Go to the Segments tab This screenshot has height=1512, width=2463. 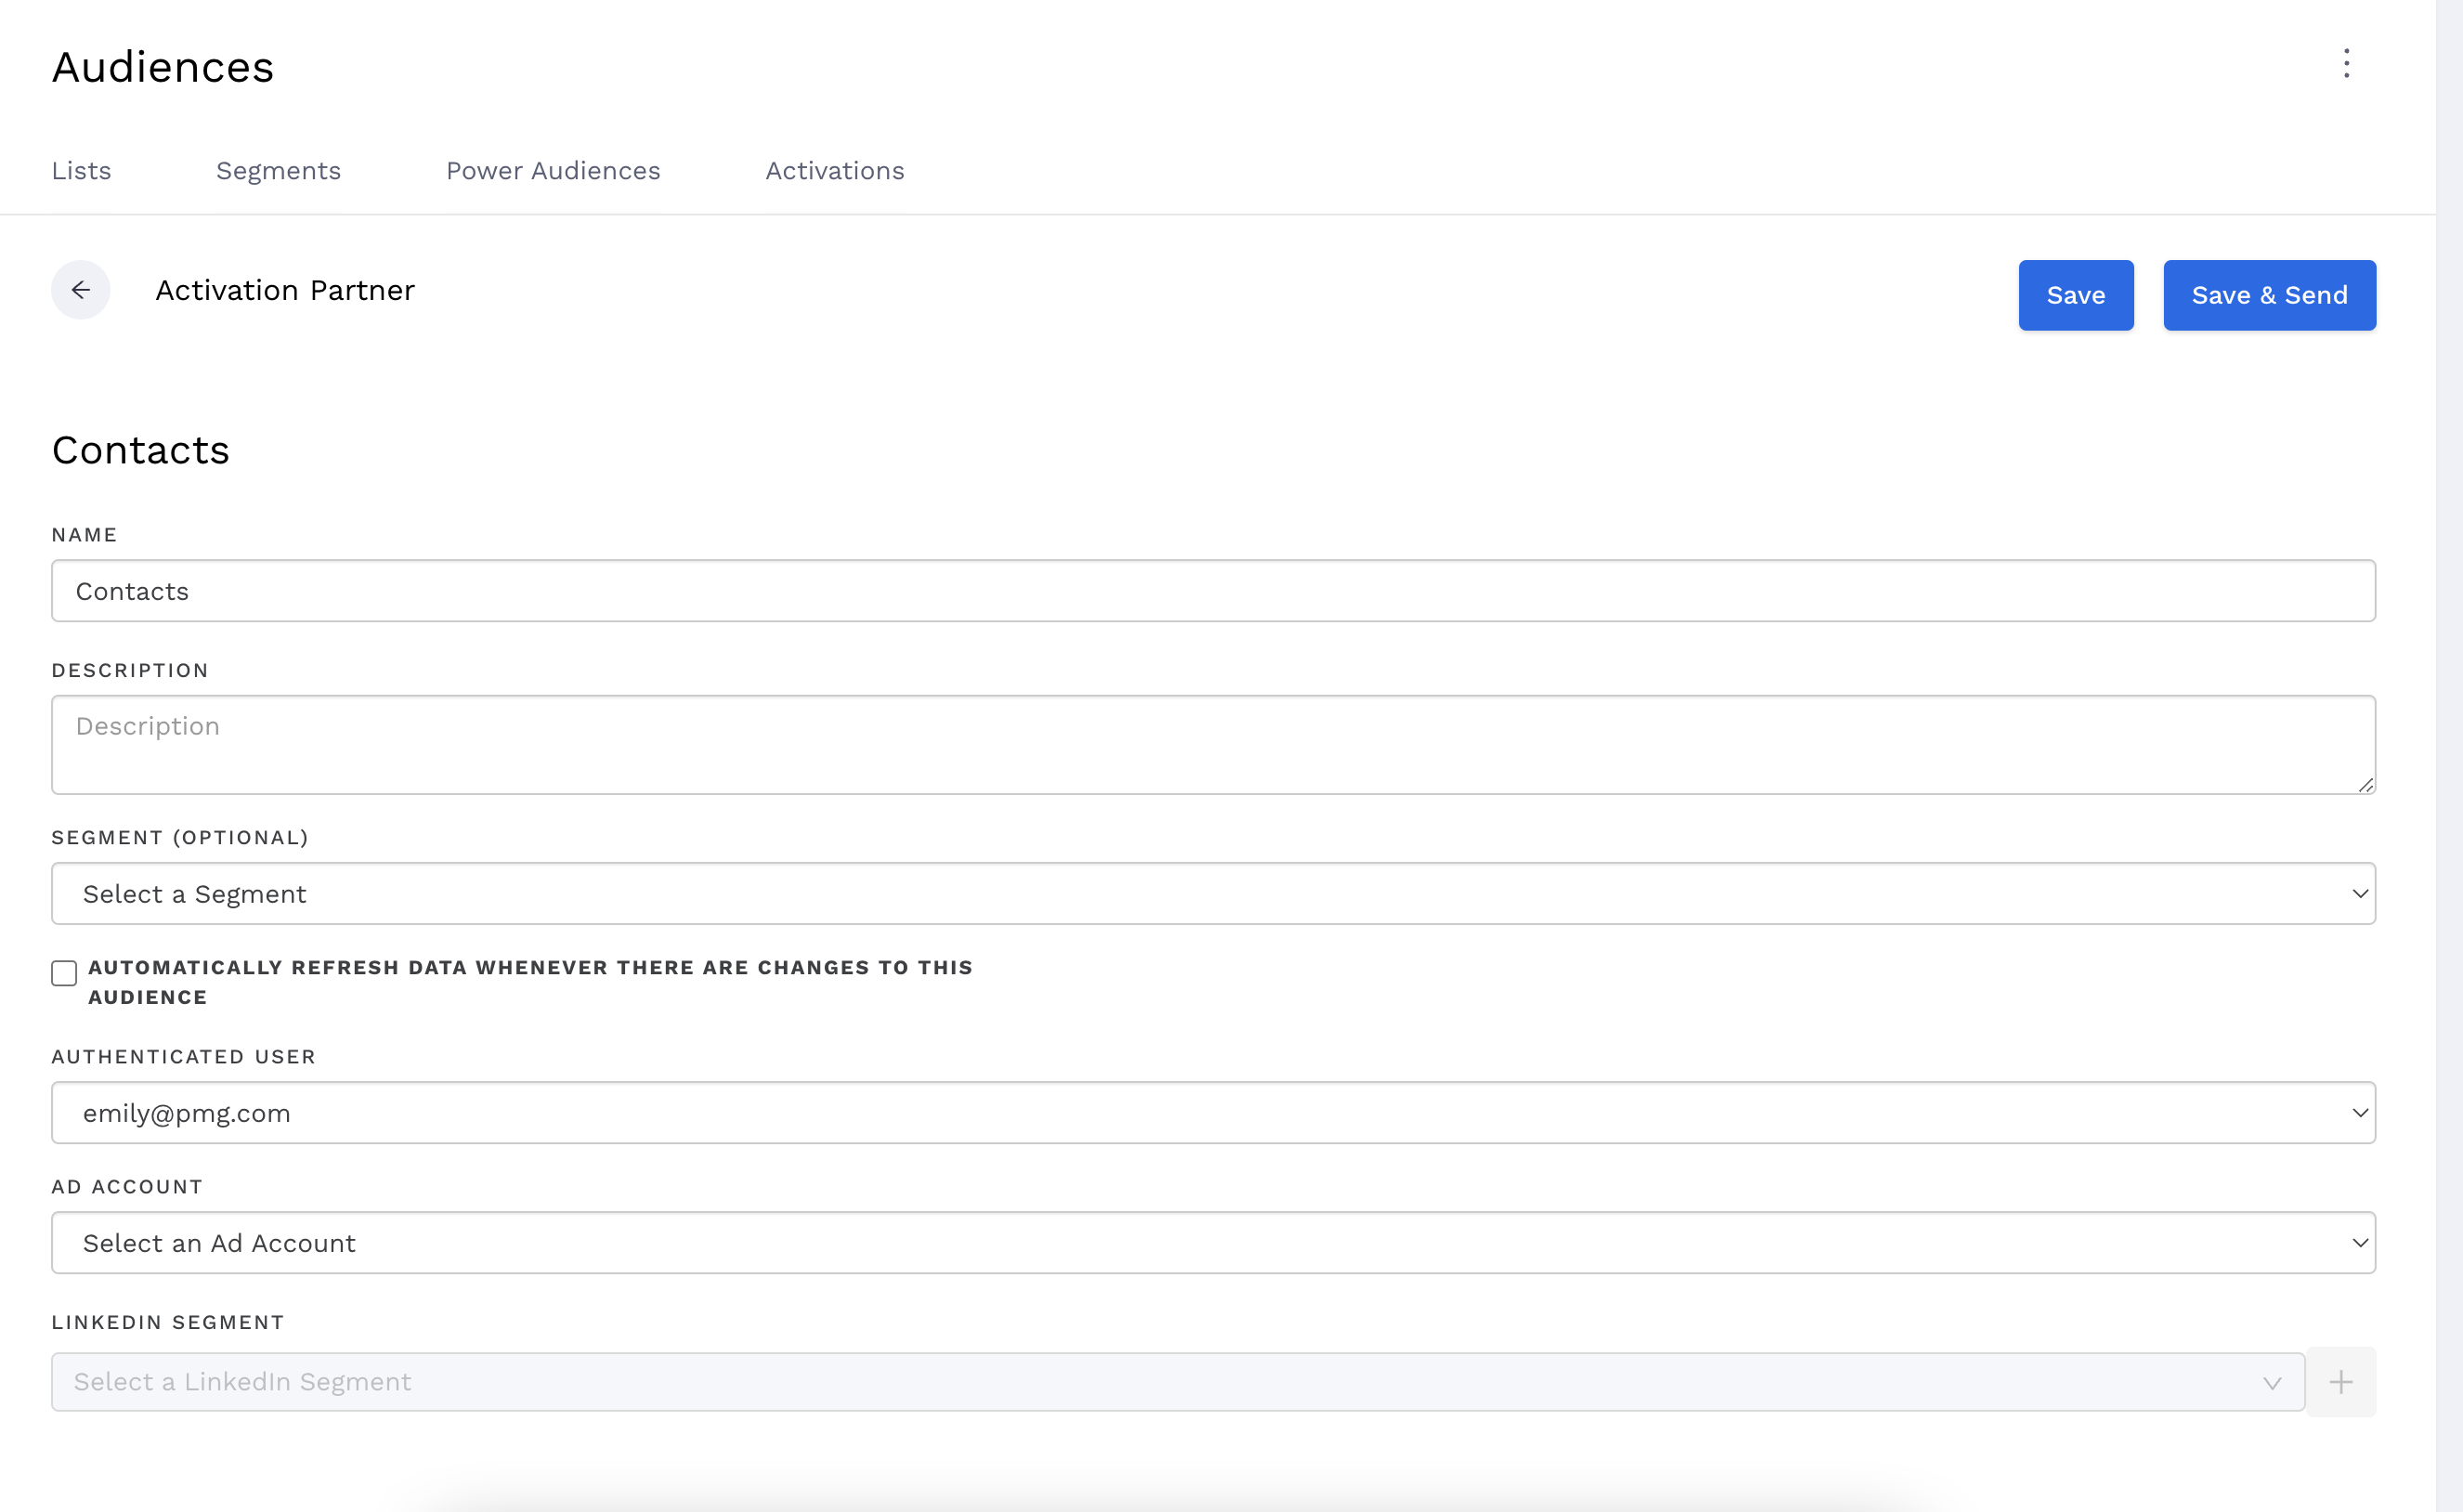278,171
